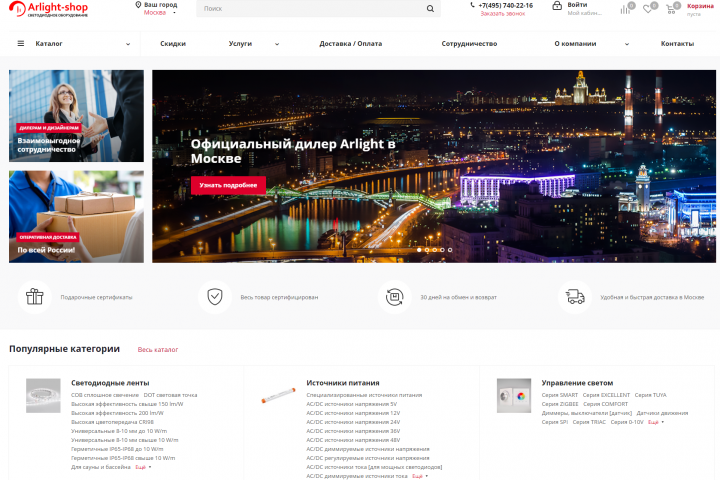Open Высокая цветопередача CRI98 link
Screen dimensions: 720x480
pyautogui.click(x=112, y=422)
